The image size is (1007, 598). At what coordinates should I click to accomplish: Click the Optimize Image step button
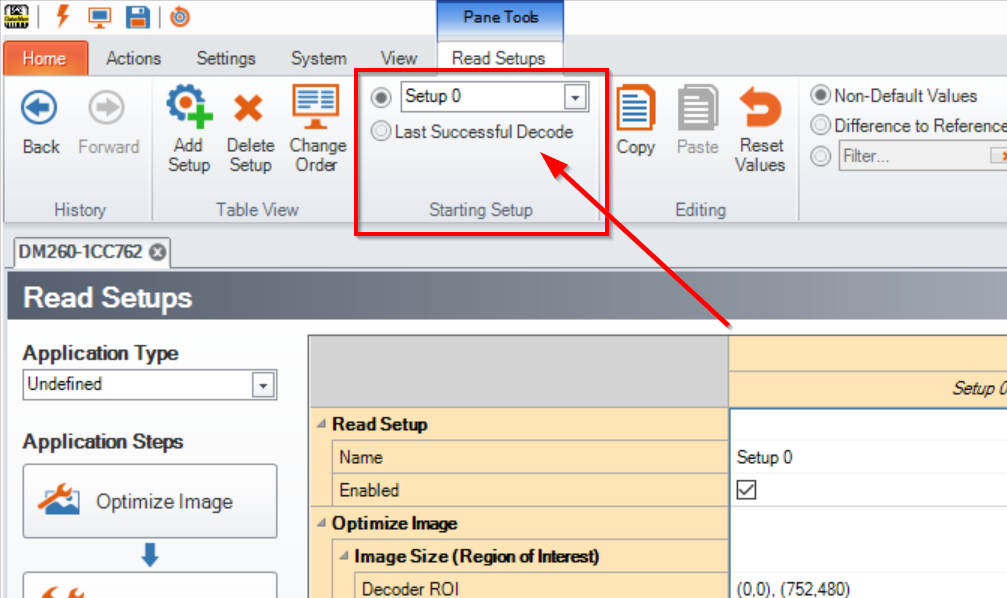[149, 501]
